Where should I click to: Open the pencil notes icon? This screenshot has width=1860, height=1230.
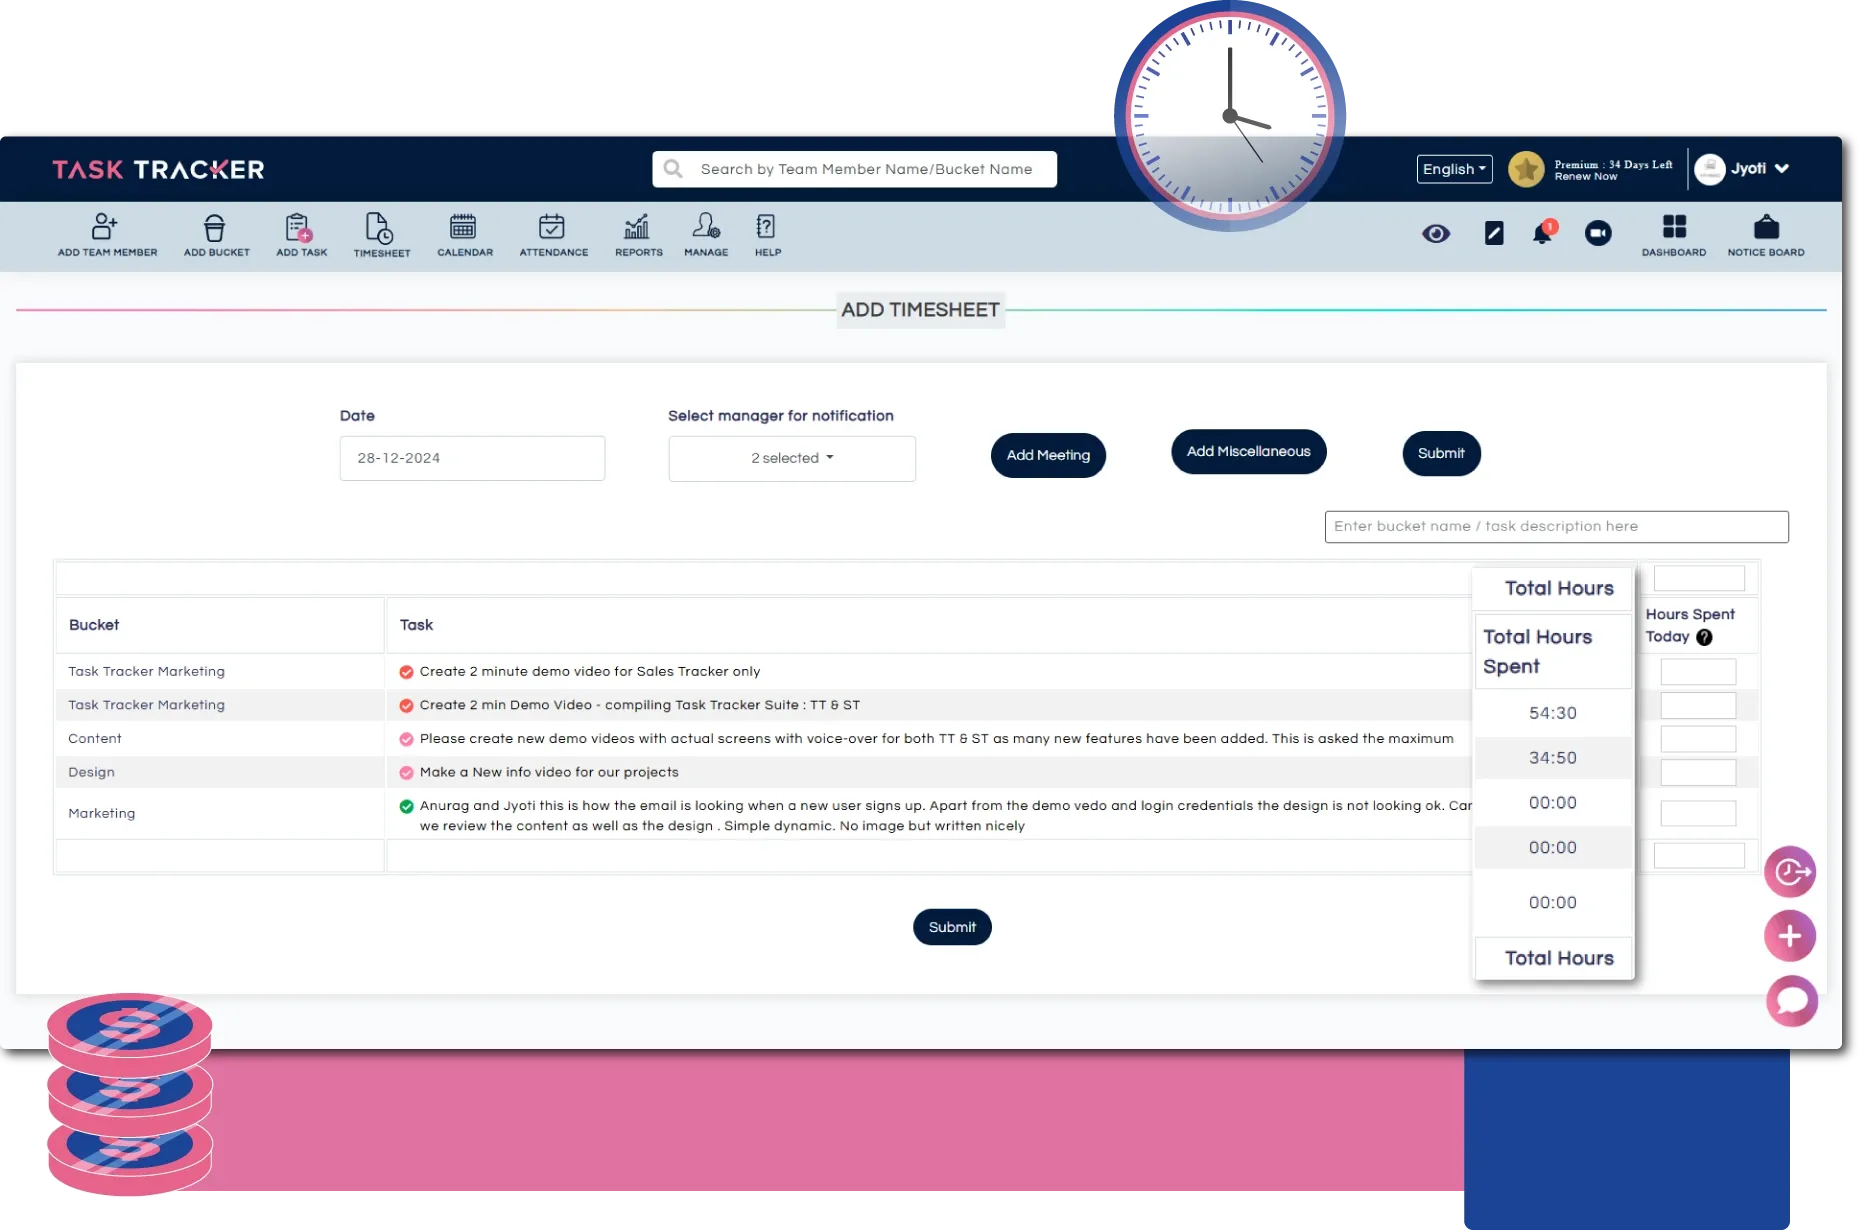tap(1494, 234)
